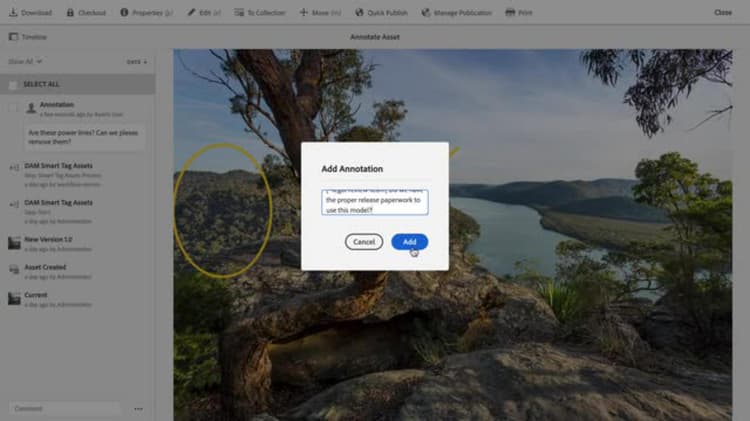Click the New Version 1.0 thumbnail
Image resolution: width=750 pixels, height=421 pixels.
(x=14, y=243)
